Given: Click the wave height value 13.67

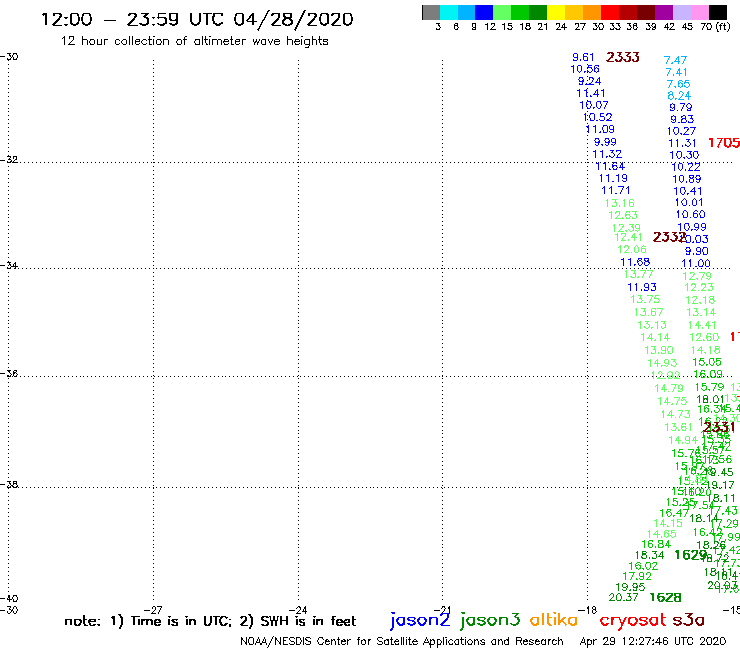Looking at the screenshot, I should tap(648, 312).
